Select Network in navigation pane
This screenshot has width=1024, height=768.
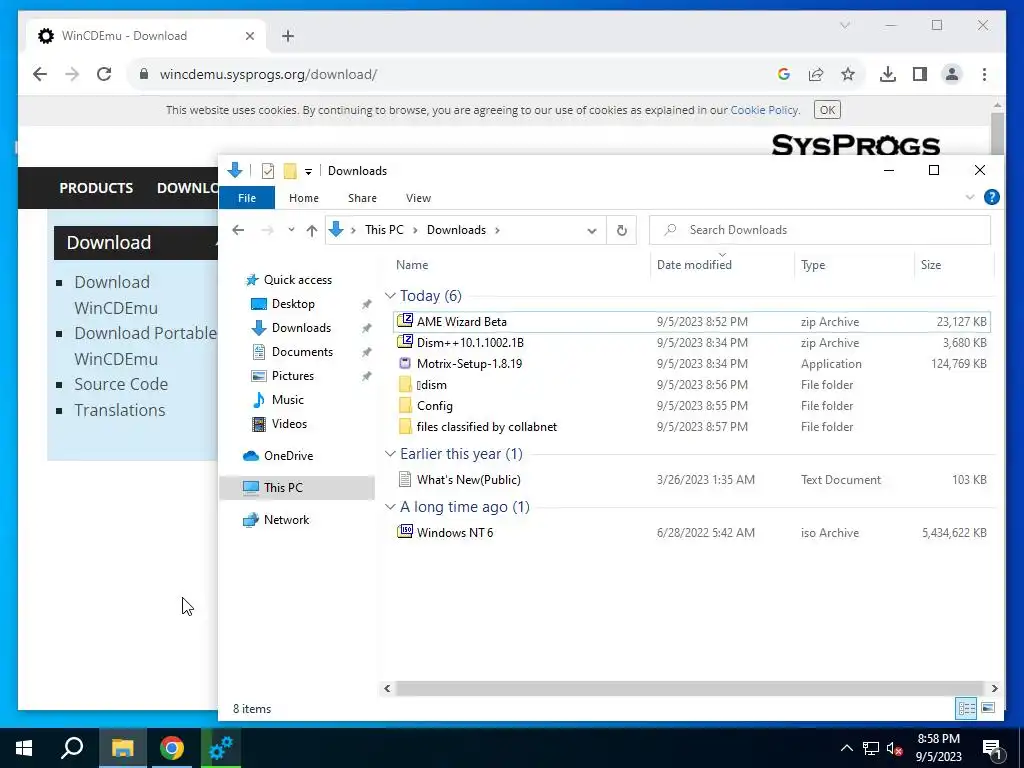coord(286,520)
